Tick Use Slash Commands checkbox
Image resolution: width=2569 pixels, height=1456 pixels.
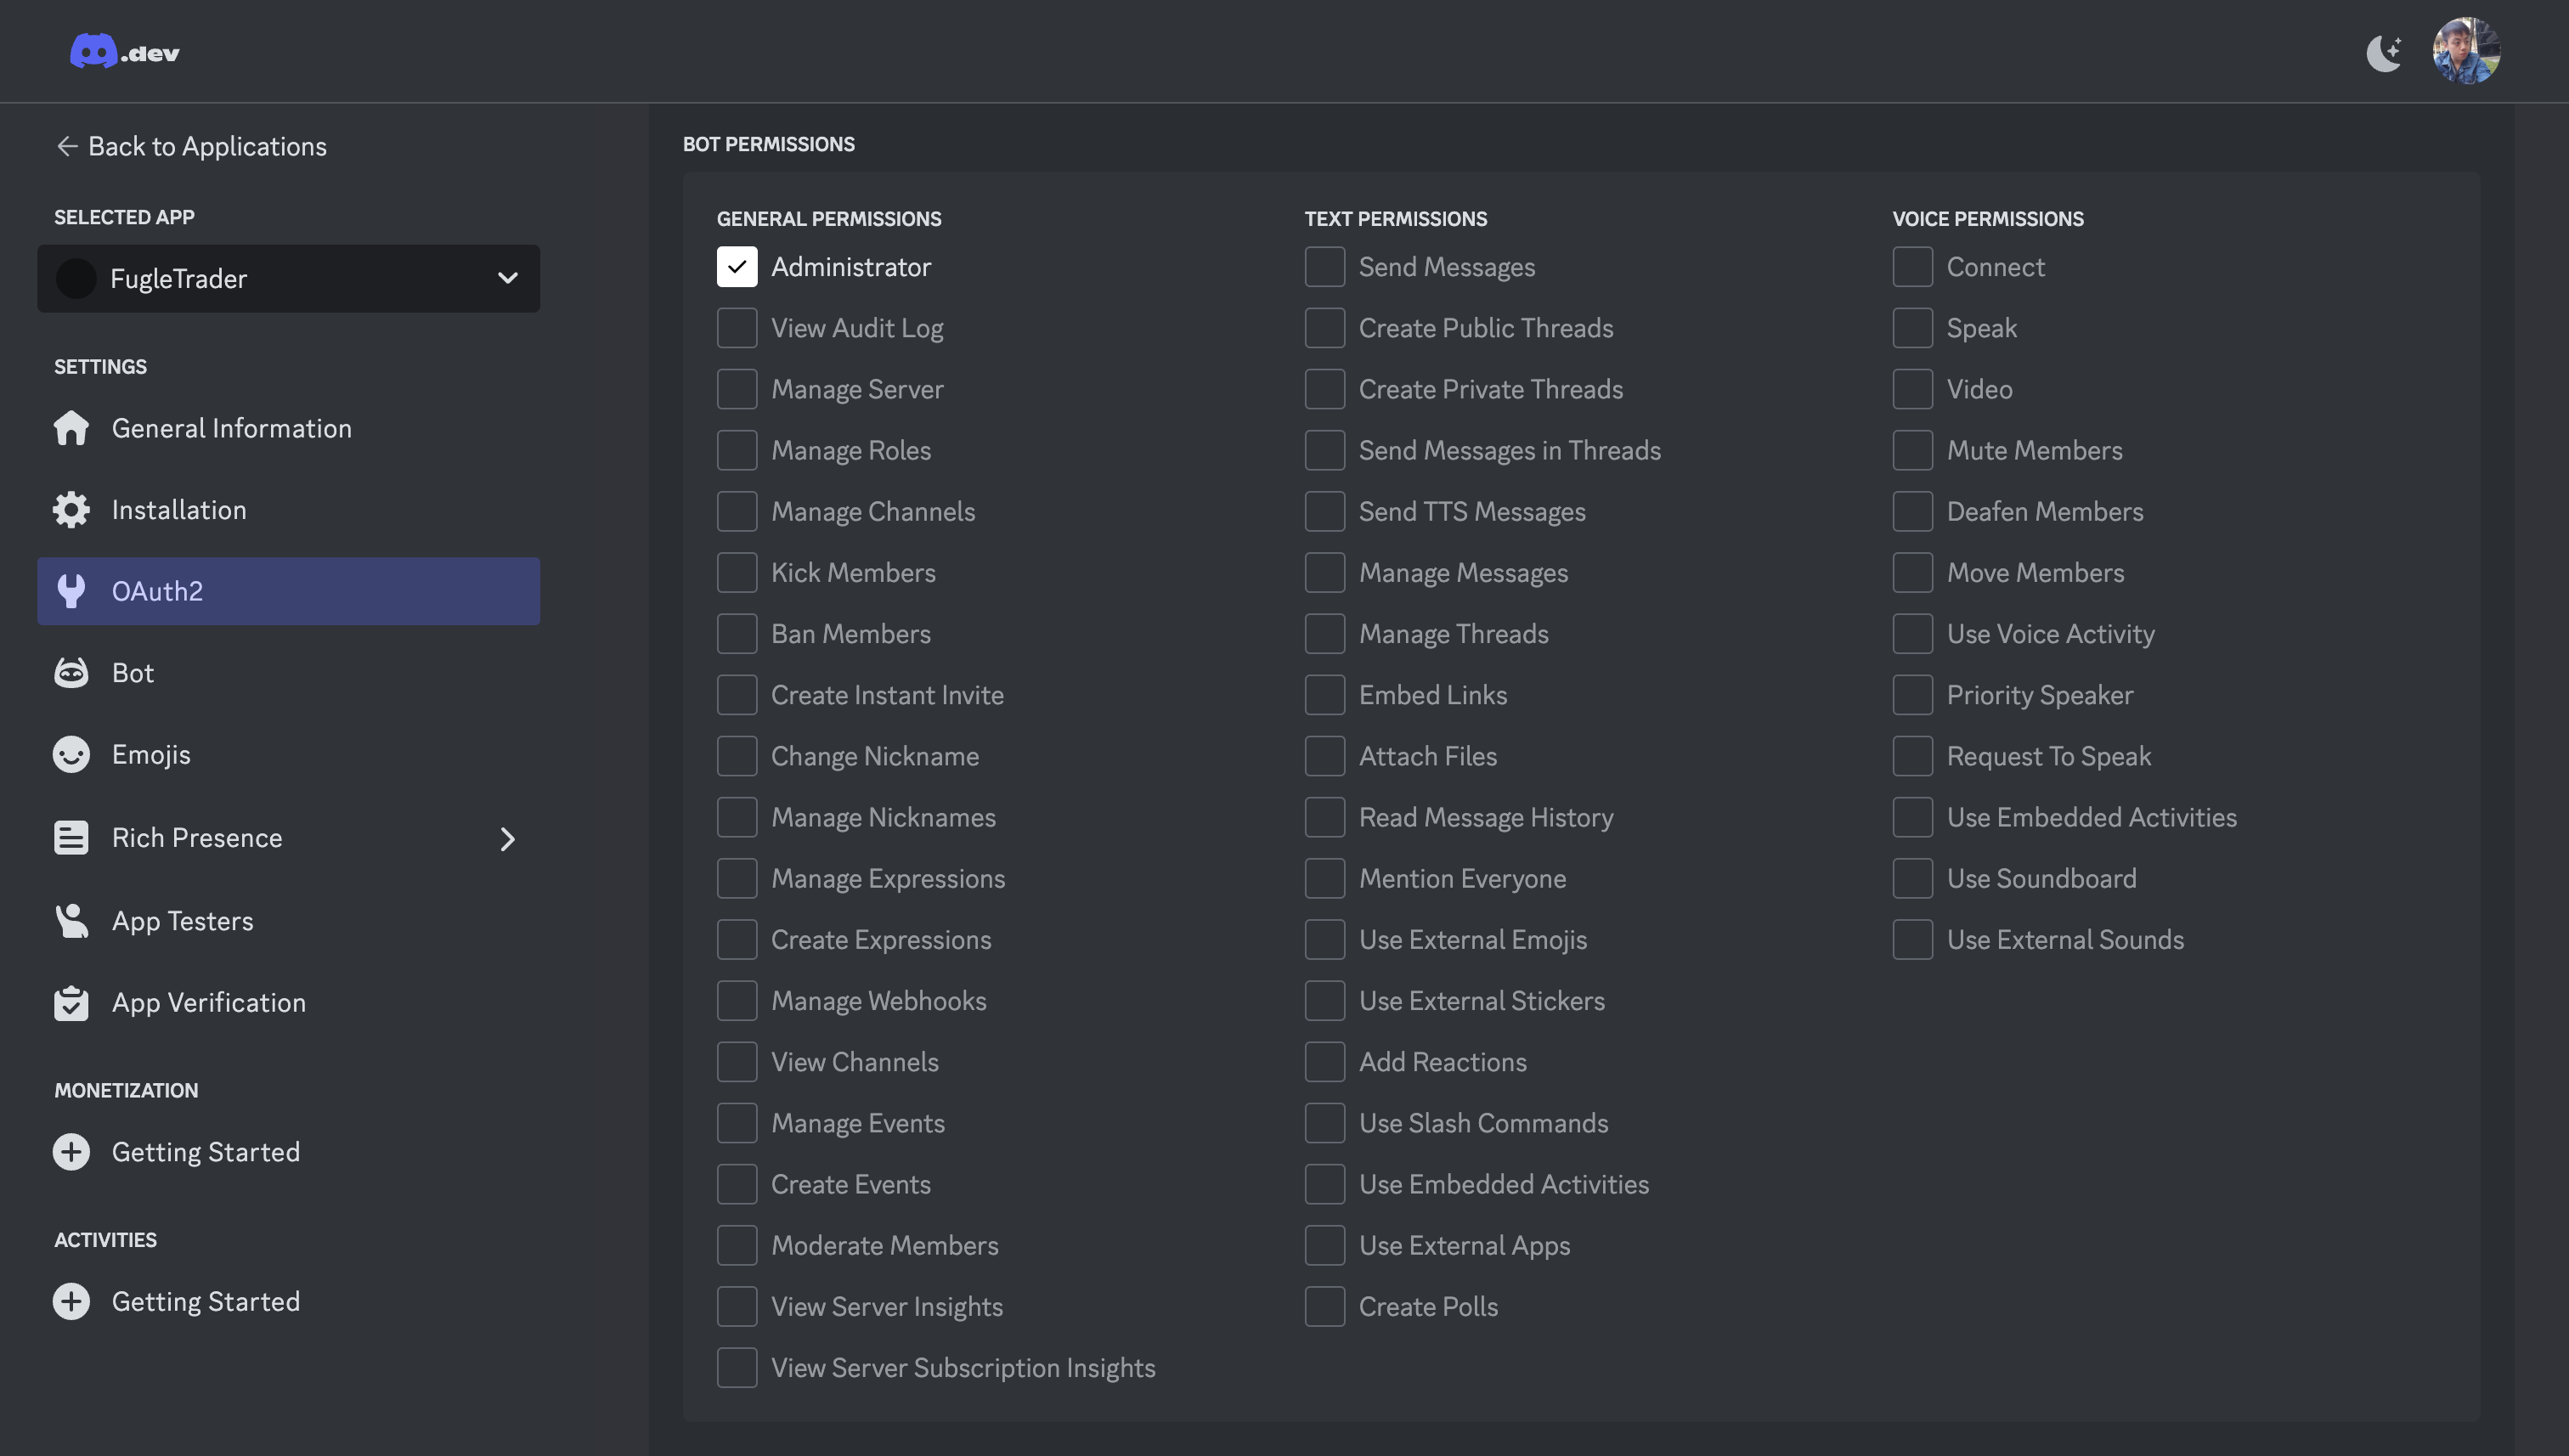(x=1325, y=1123)
